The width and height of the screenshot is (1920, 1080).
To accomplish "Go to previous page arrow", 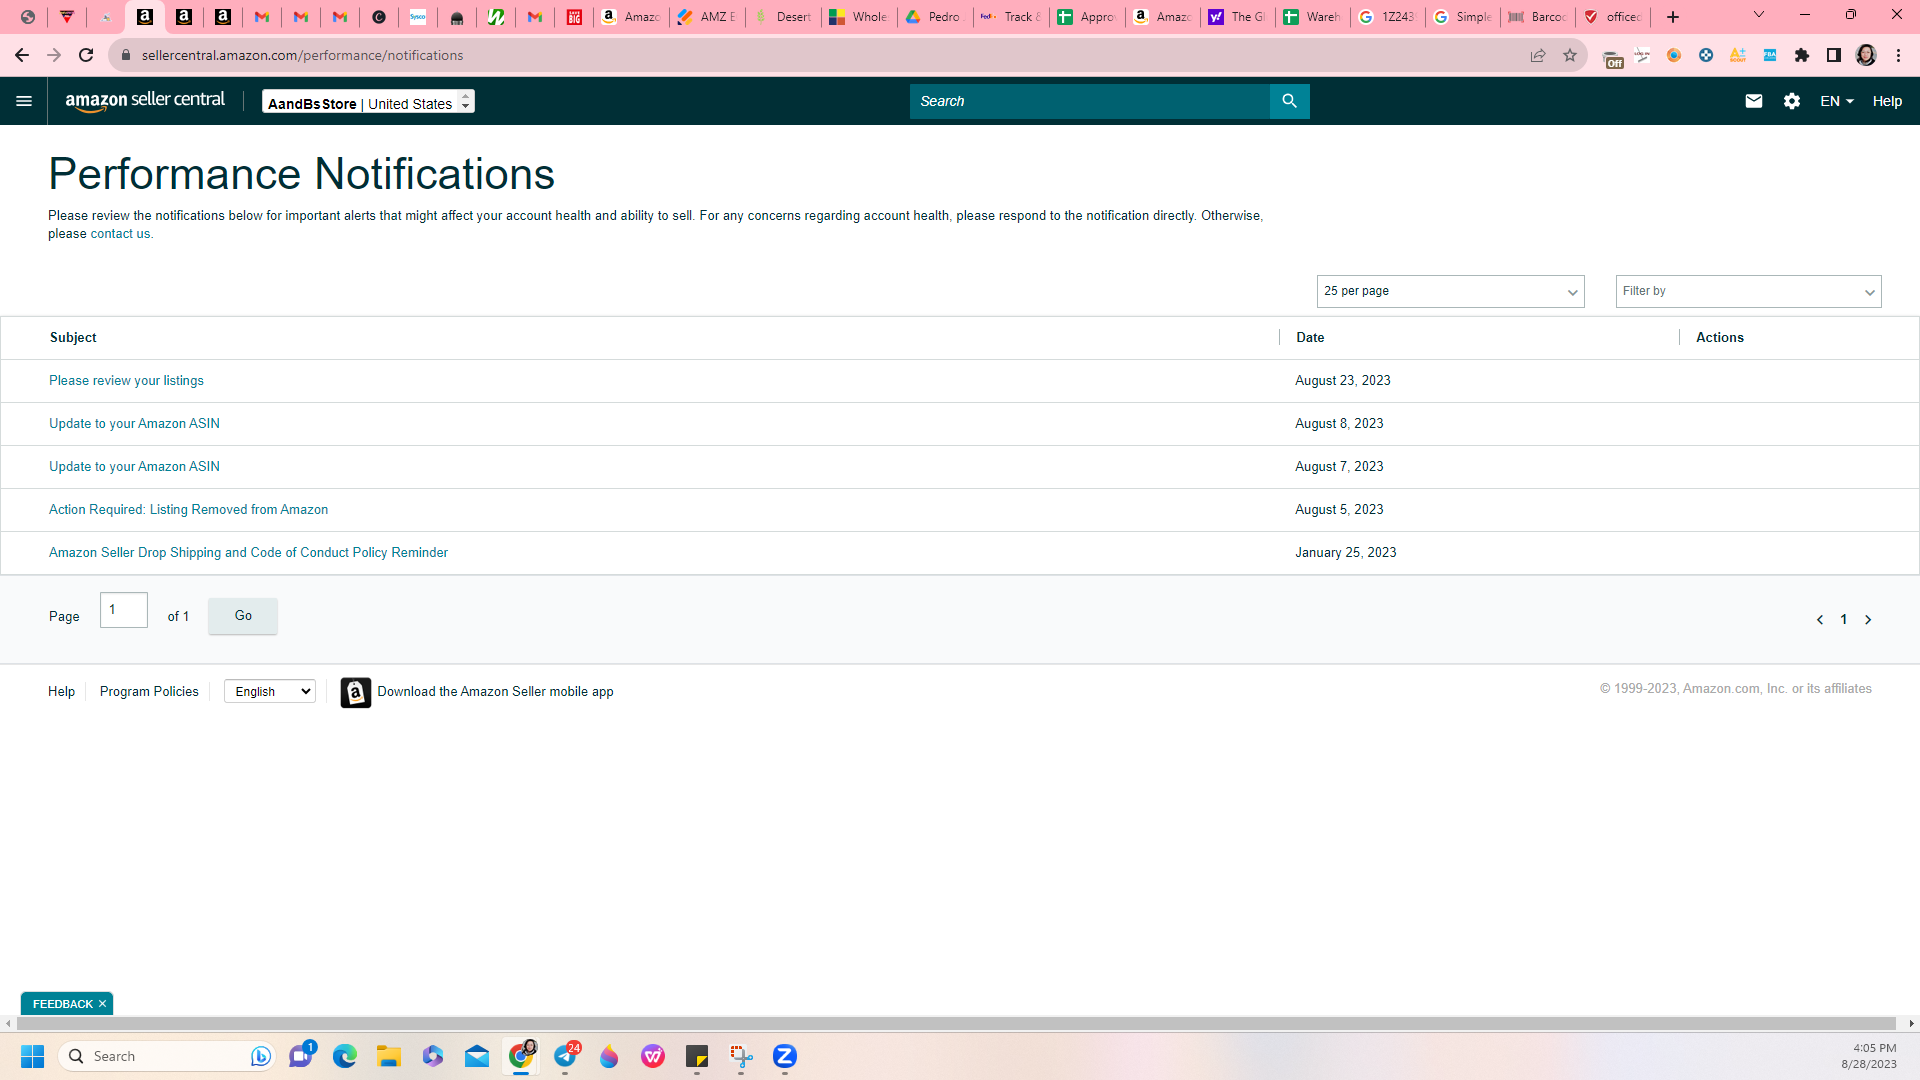I will 1820,620.
